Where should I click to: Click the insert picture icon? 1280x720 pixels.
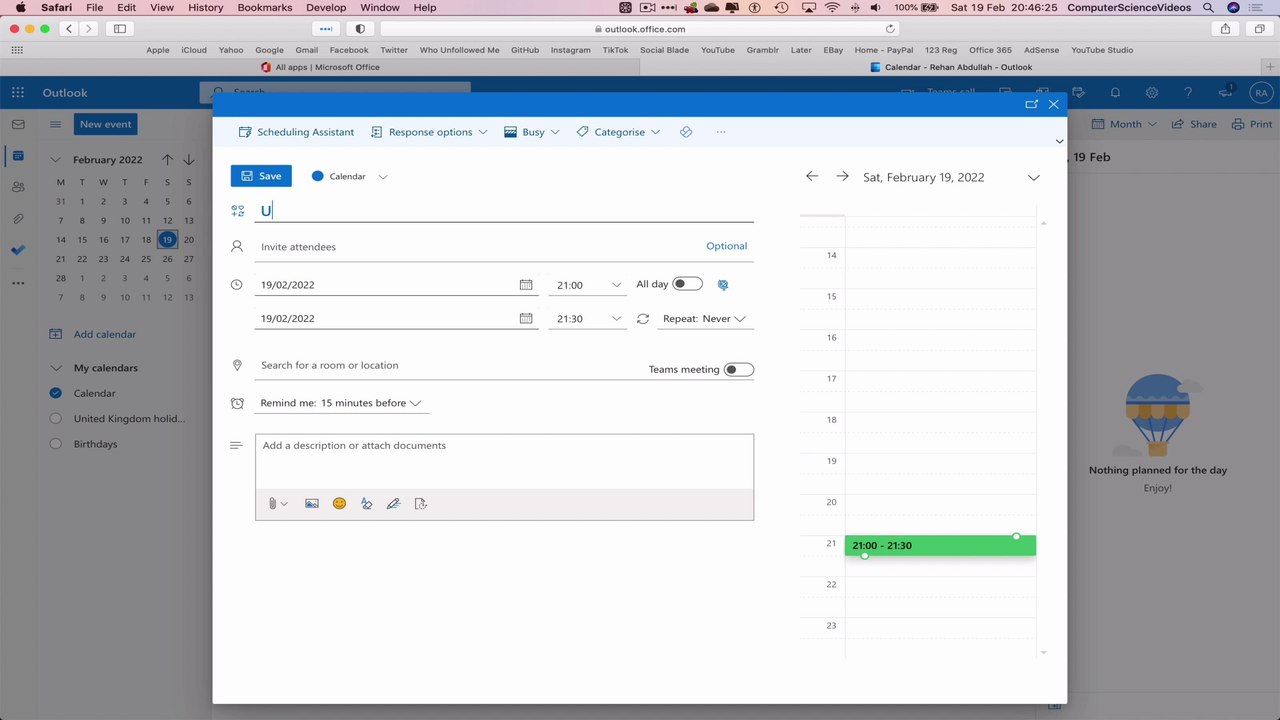click(312, 504)
